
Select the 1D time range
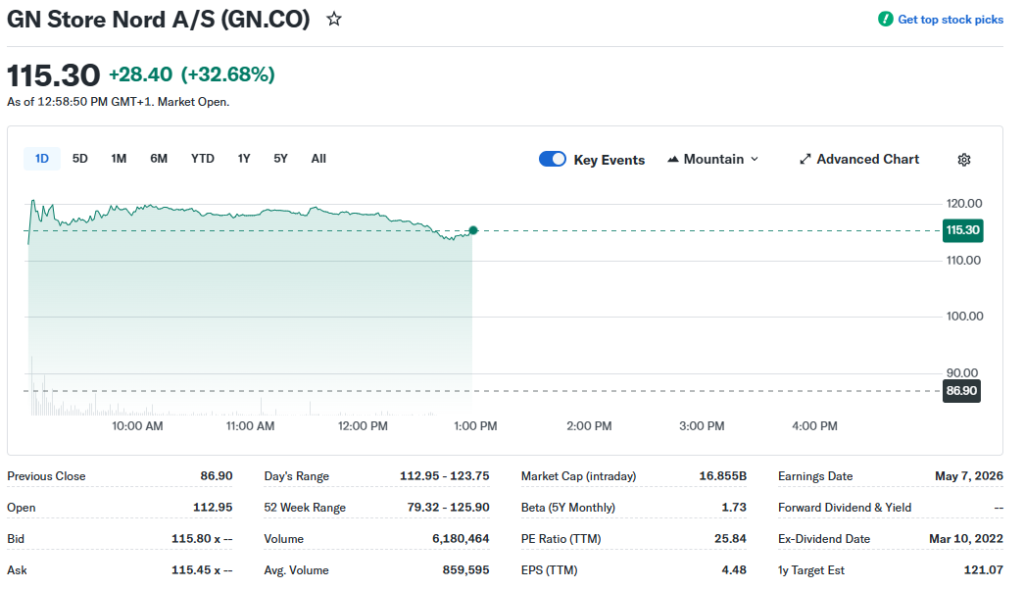[x=42, y=159]
